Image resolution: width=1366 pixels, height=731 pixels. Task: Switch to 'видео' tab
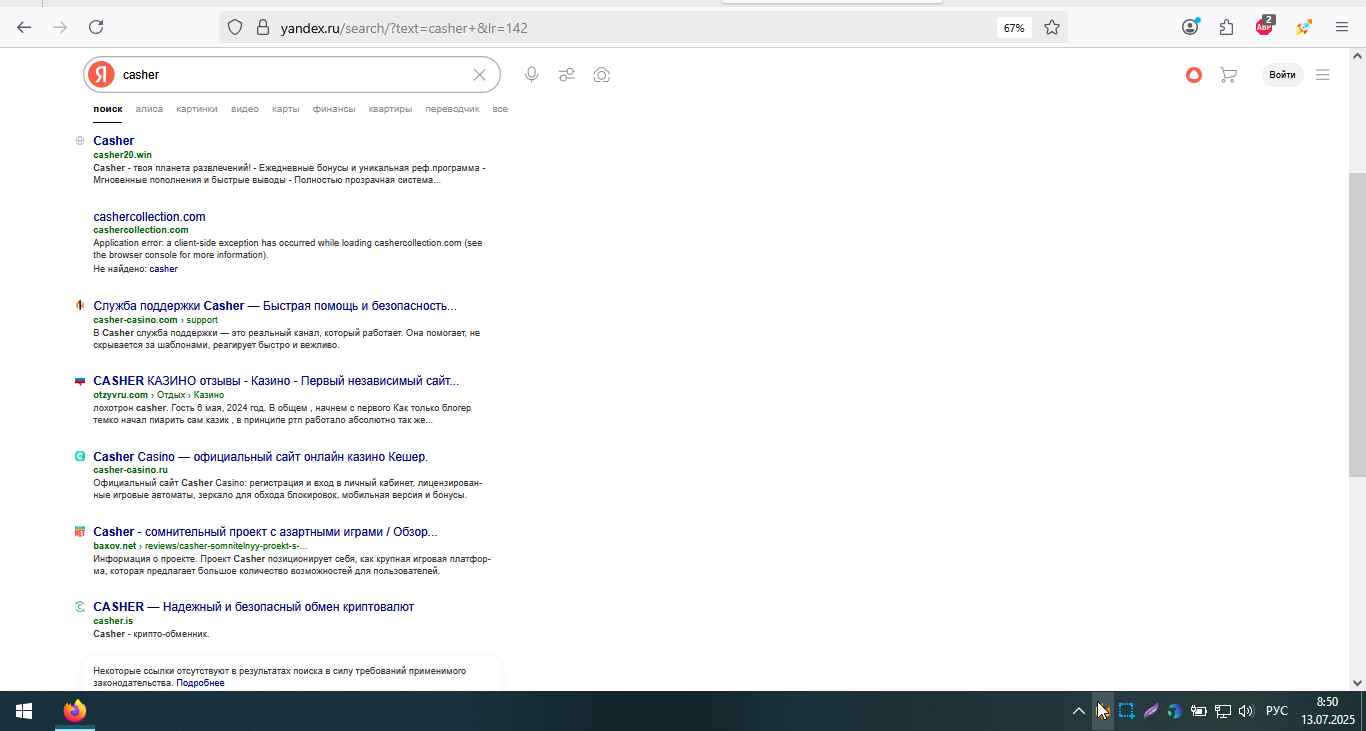[245, 109]
